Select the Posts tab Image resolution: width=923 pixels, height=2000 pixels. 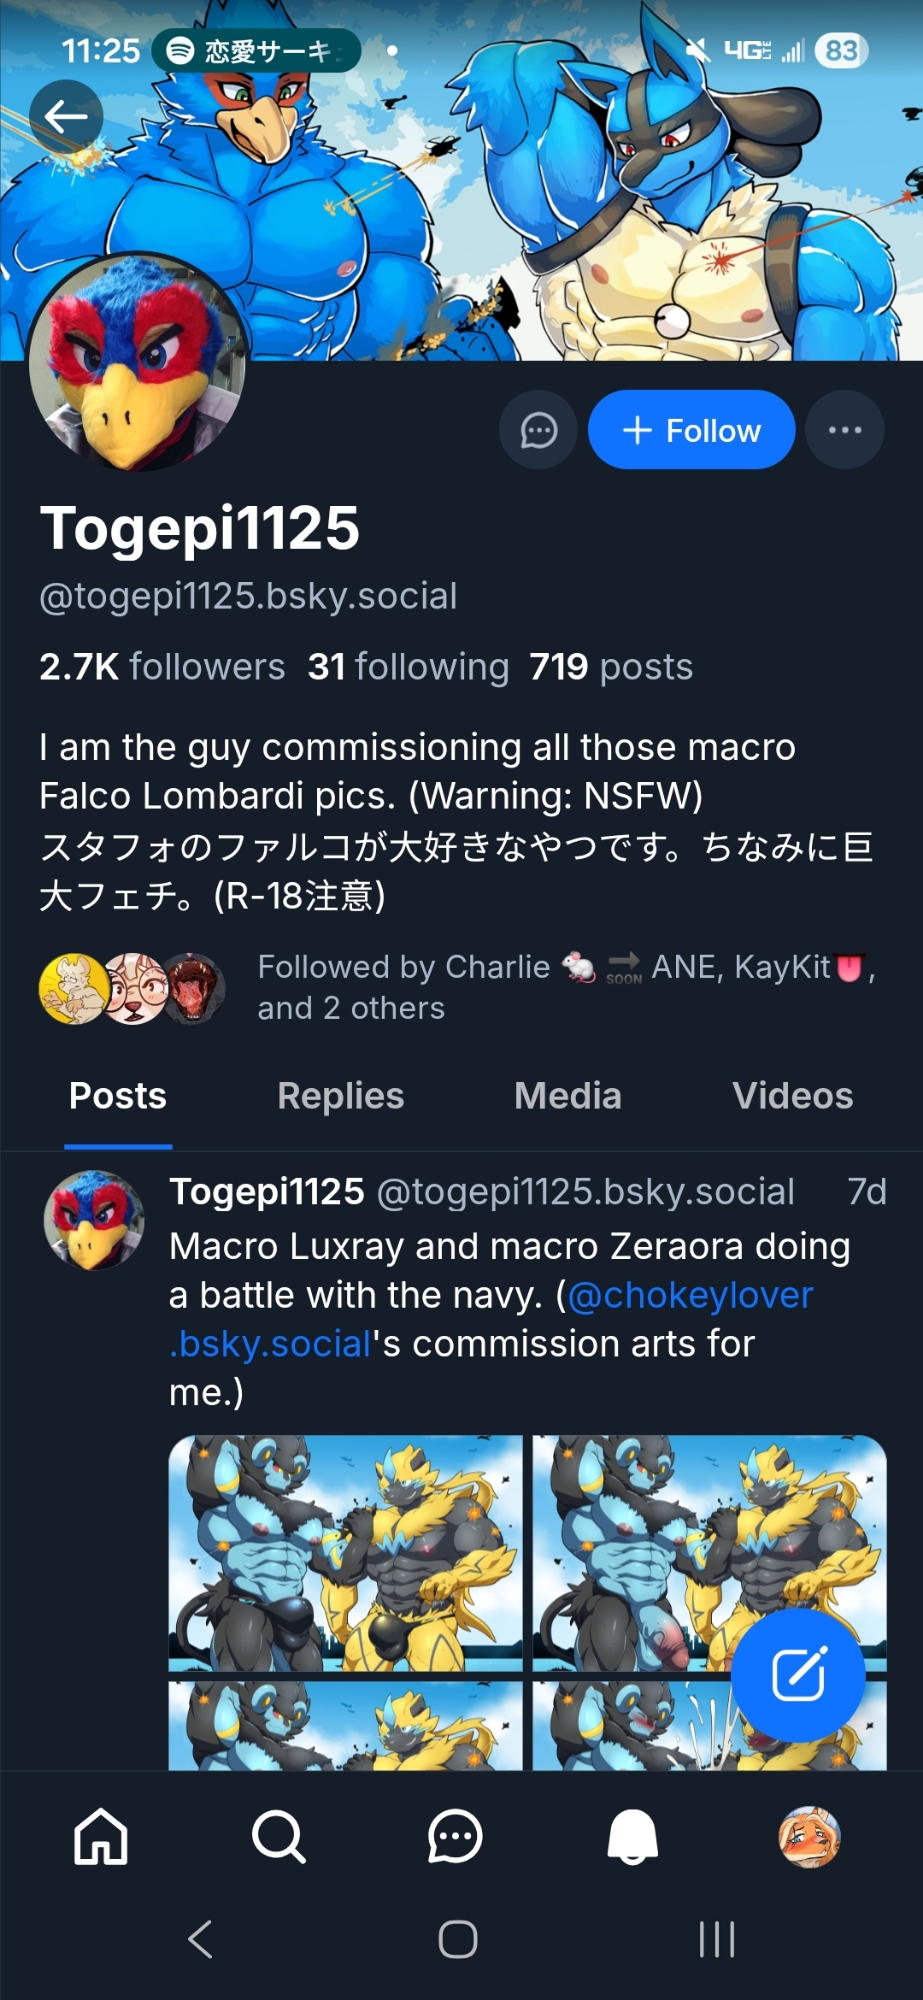118,1096
